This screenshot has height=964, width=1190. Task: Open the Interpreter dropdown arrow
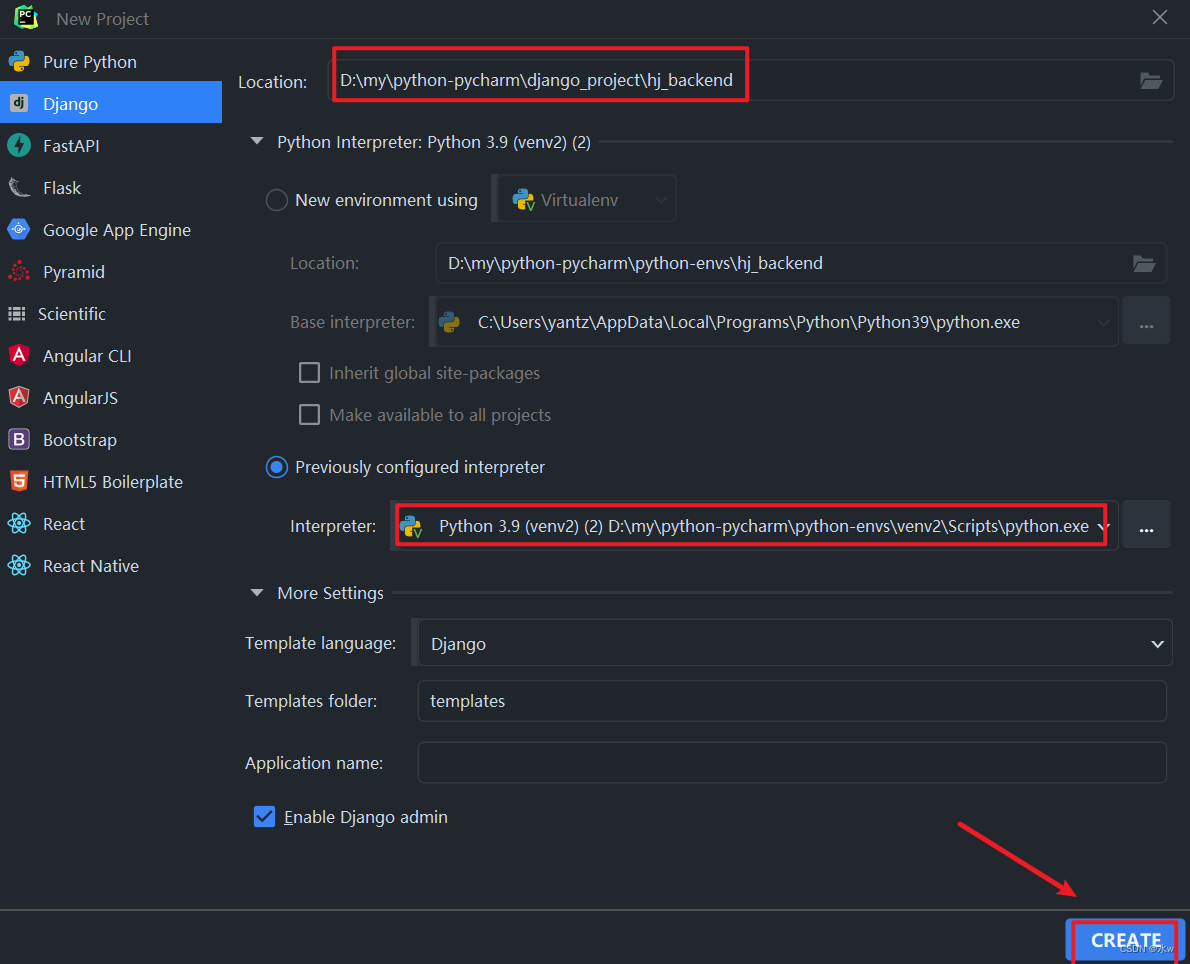point(1103,526)
